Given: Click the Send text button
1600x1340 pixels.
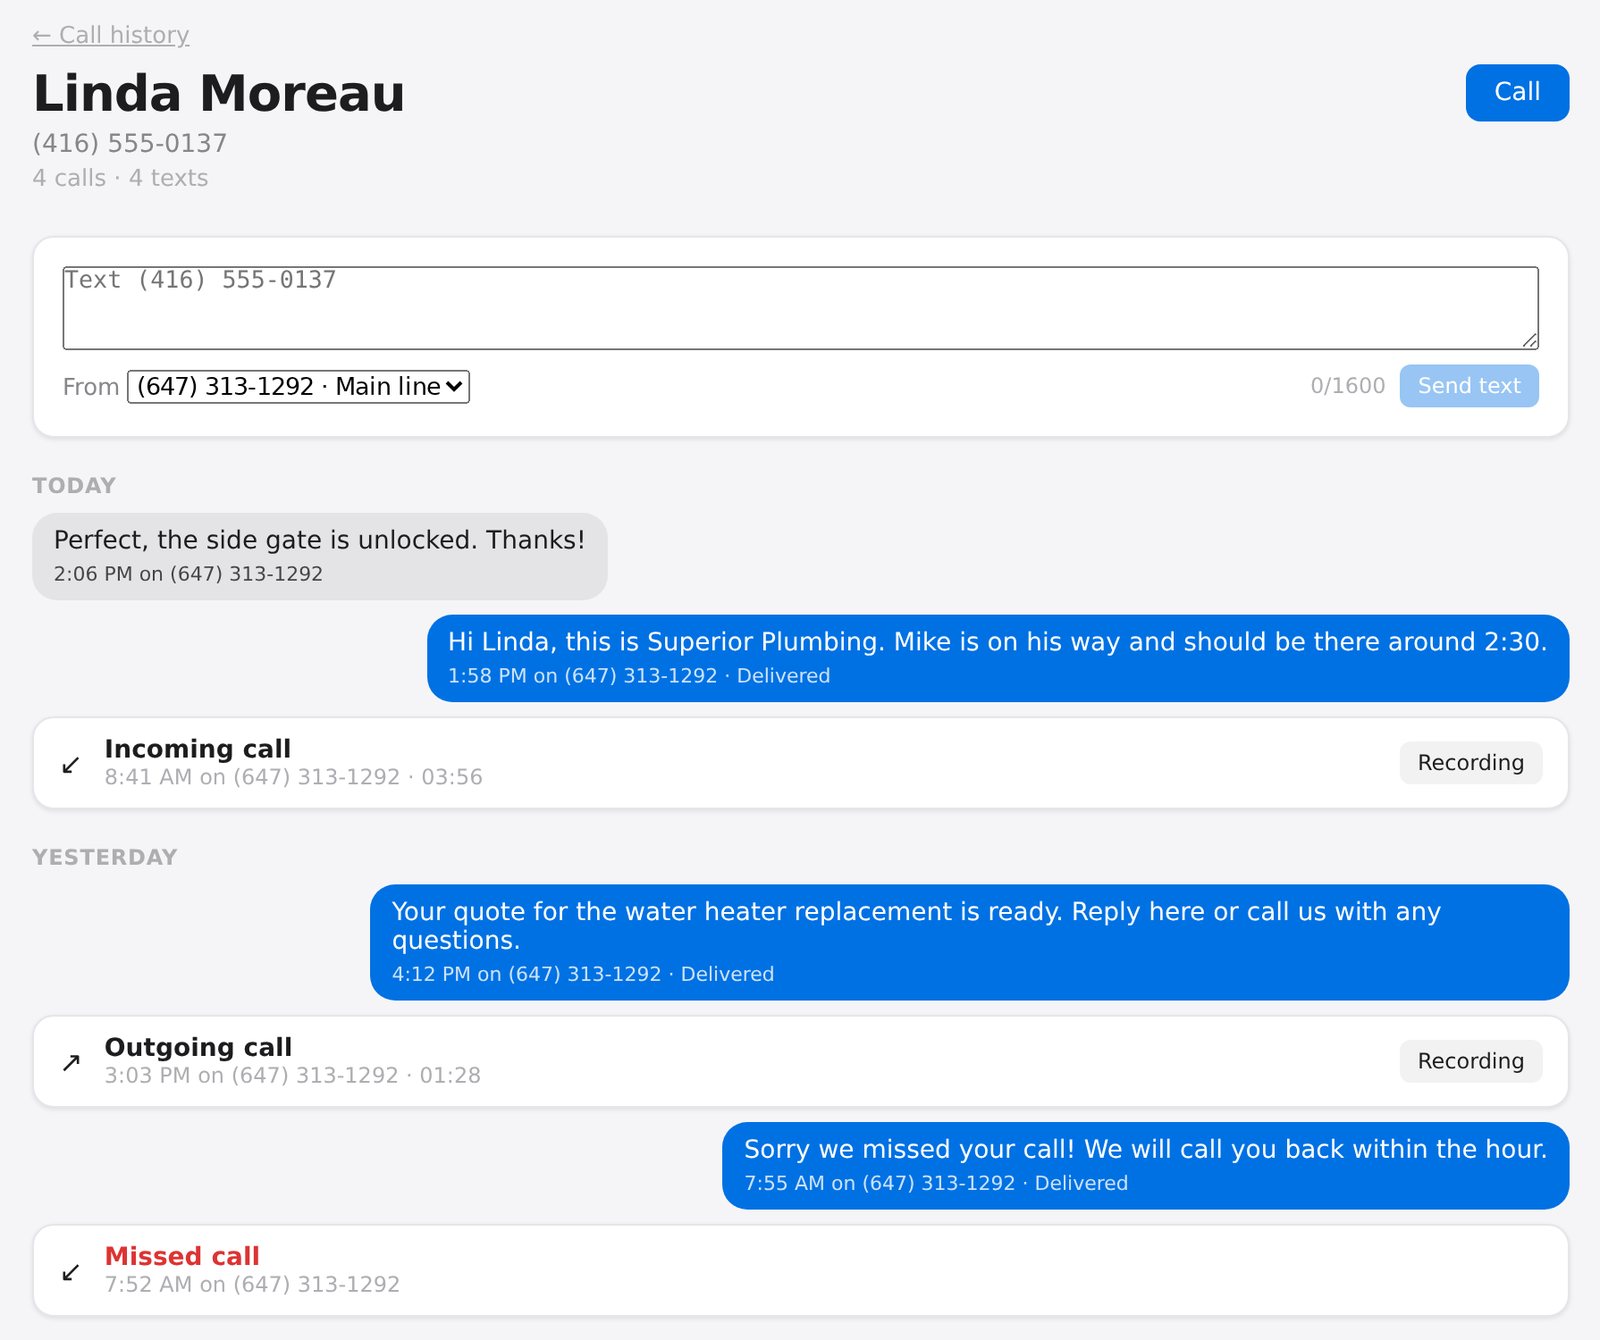Looking at the screenshot, I should pos(1469,386).
